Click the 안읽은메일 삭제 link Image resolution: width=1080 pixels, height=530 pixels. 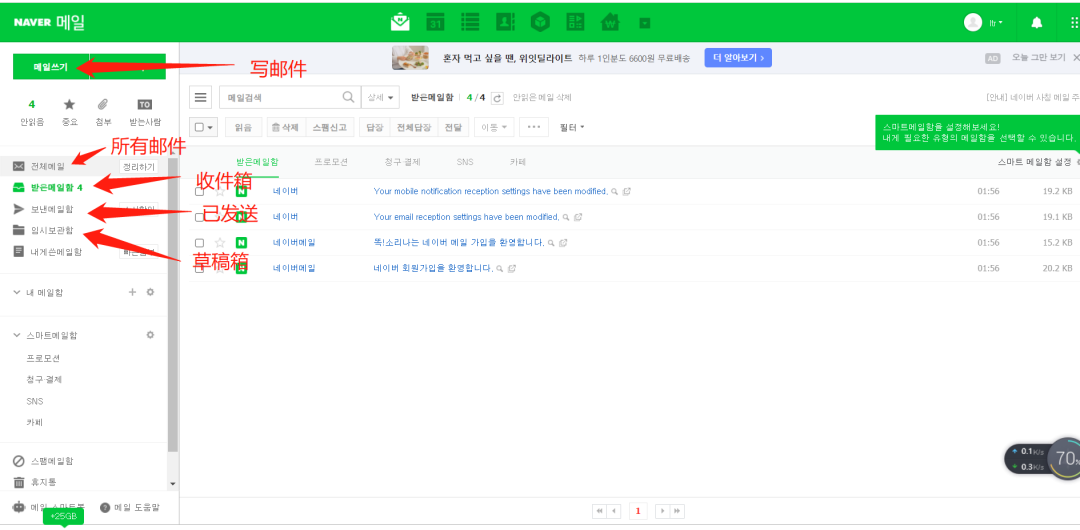[541, 98]
